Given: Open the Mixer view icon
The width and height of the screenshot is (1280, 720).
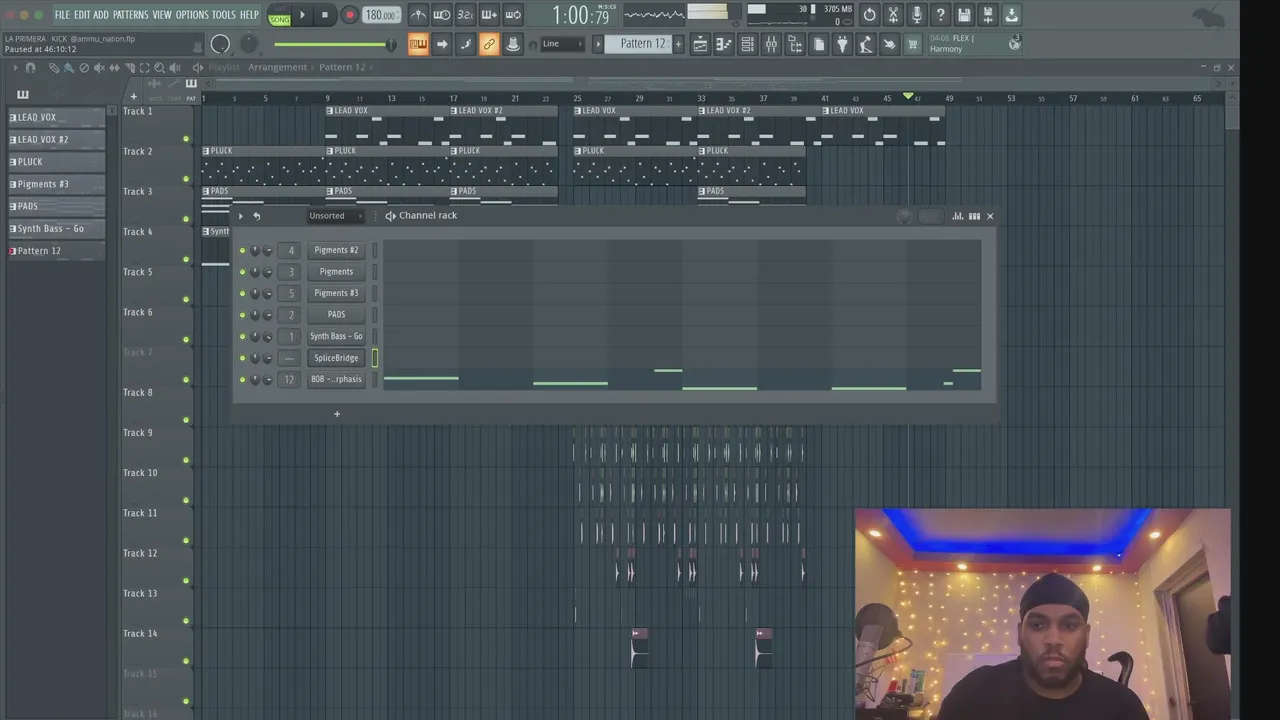Looking at the screenshot, I should pos(771,44).
